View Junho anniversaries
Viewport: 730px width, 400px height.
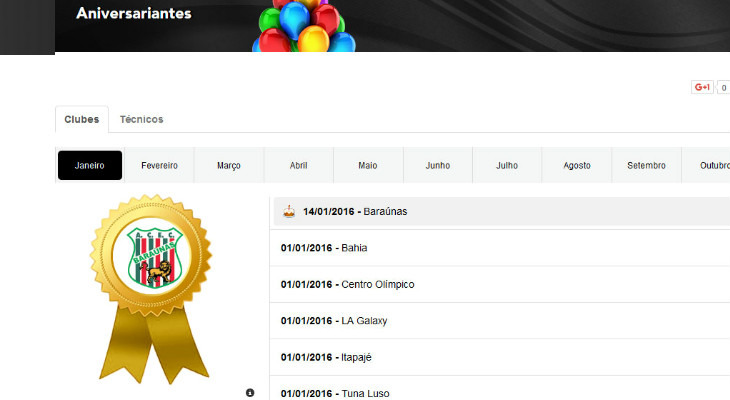(x=437, y=166)
